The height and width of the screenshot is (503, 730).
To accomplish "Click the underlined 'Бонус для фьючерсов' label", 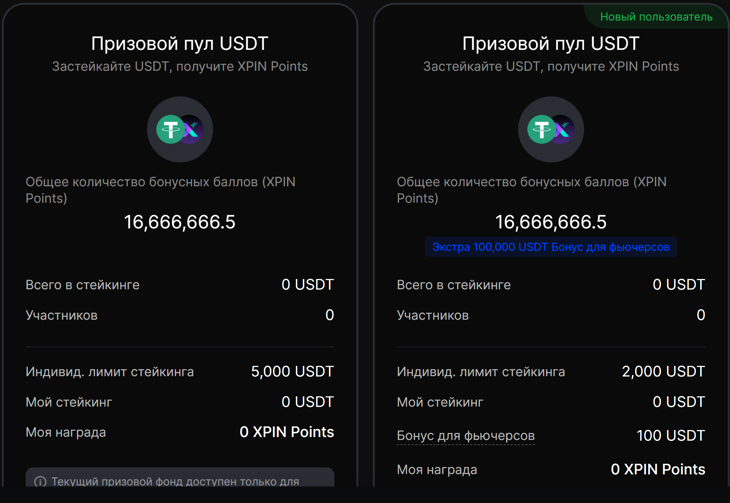I will (x=466, y=436).
